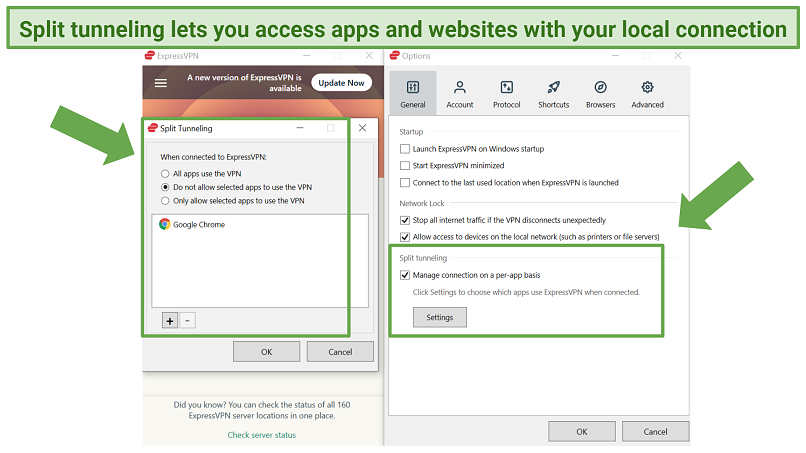Toggle Allow access to local network devices
This screenshot has height=453, width=806.
(x=405, y=237)
